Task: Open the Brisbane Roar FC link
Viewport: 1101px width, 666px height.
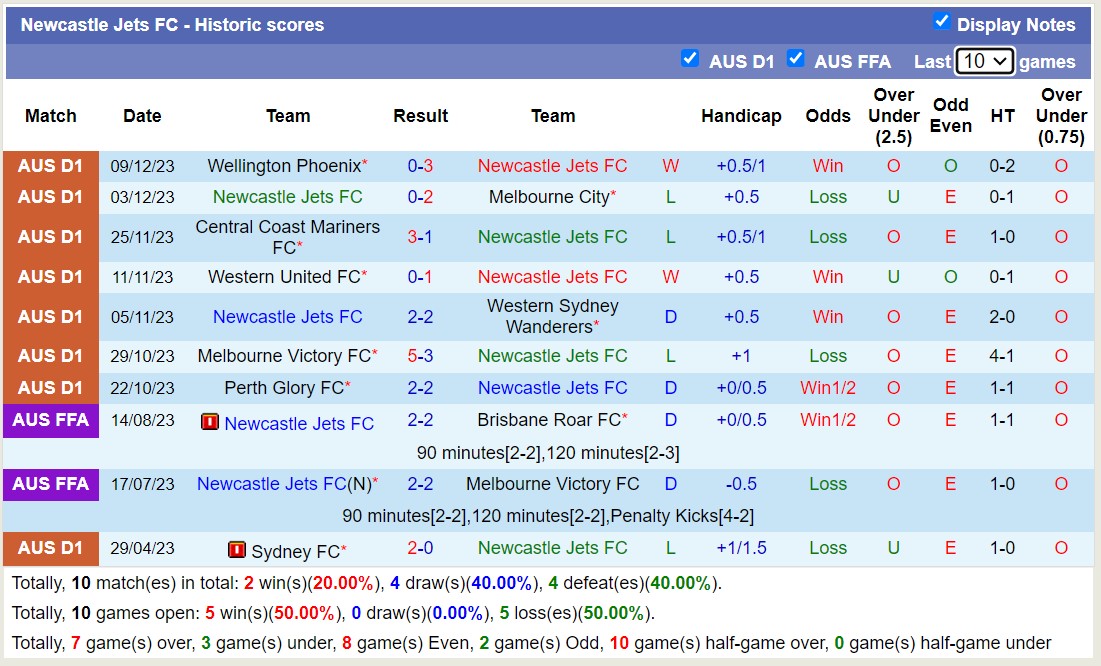Action: click(x=550, y=420)
